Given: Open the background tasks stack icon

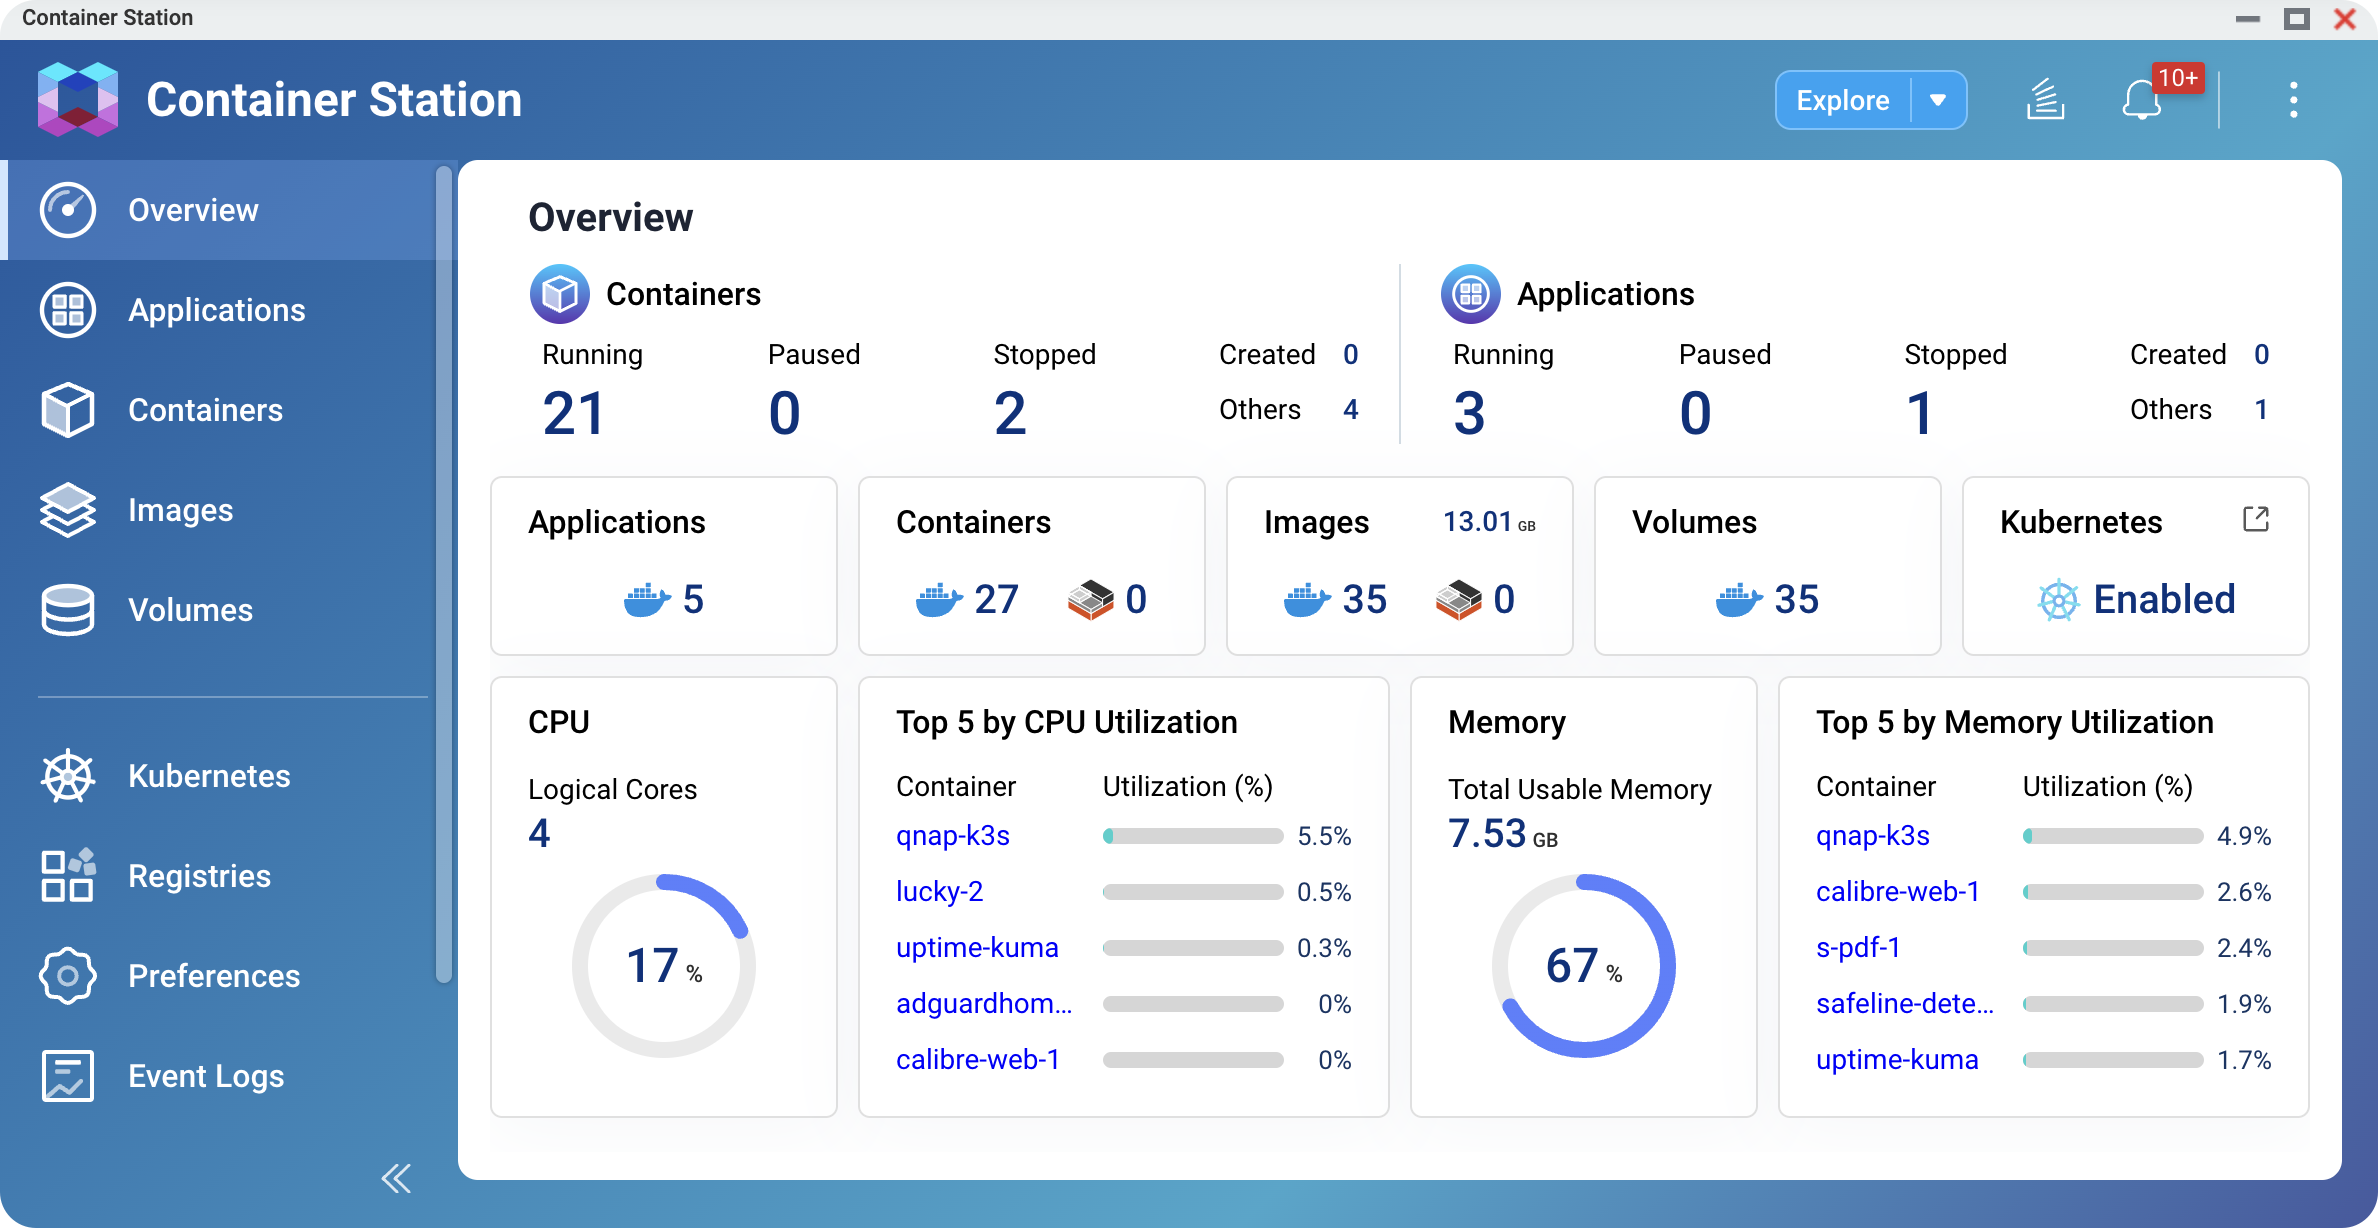Looking at the screenshot, I should (2045, 100).
